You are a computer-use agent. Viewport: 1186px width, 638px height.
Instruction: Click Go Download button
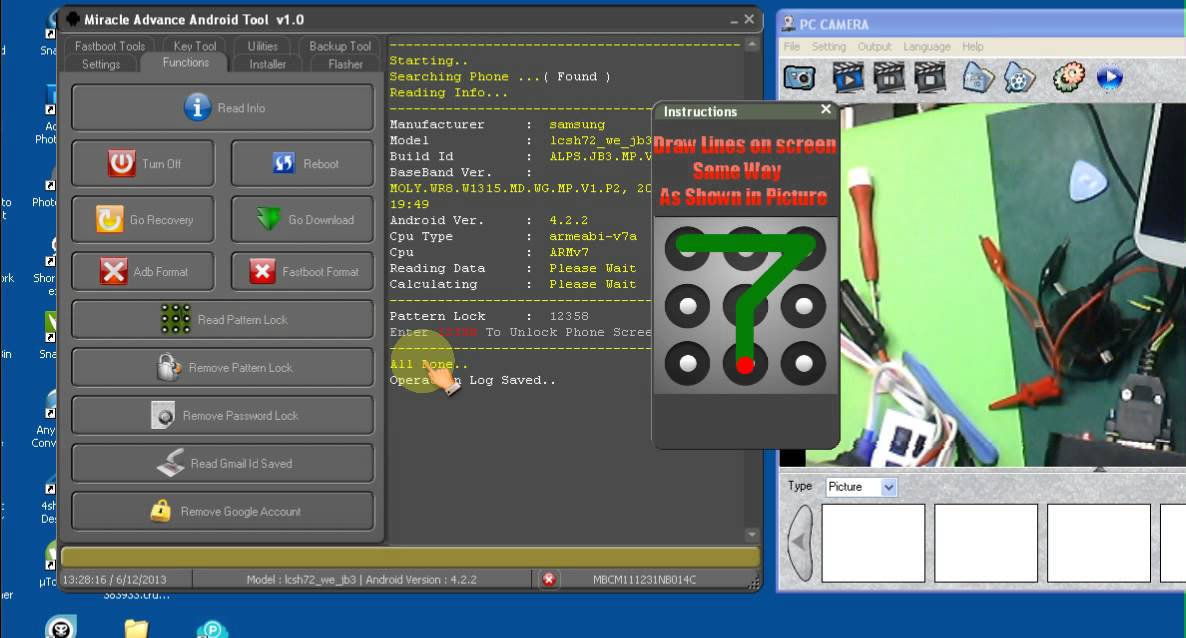(302, 219)
